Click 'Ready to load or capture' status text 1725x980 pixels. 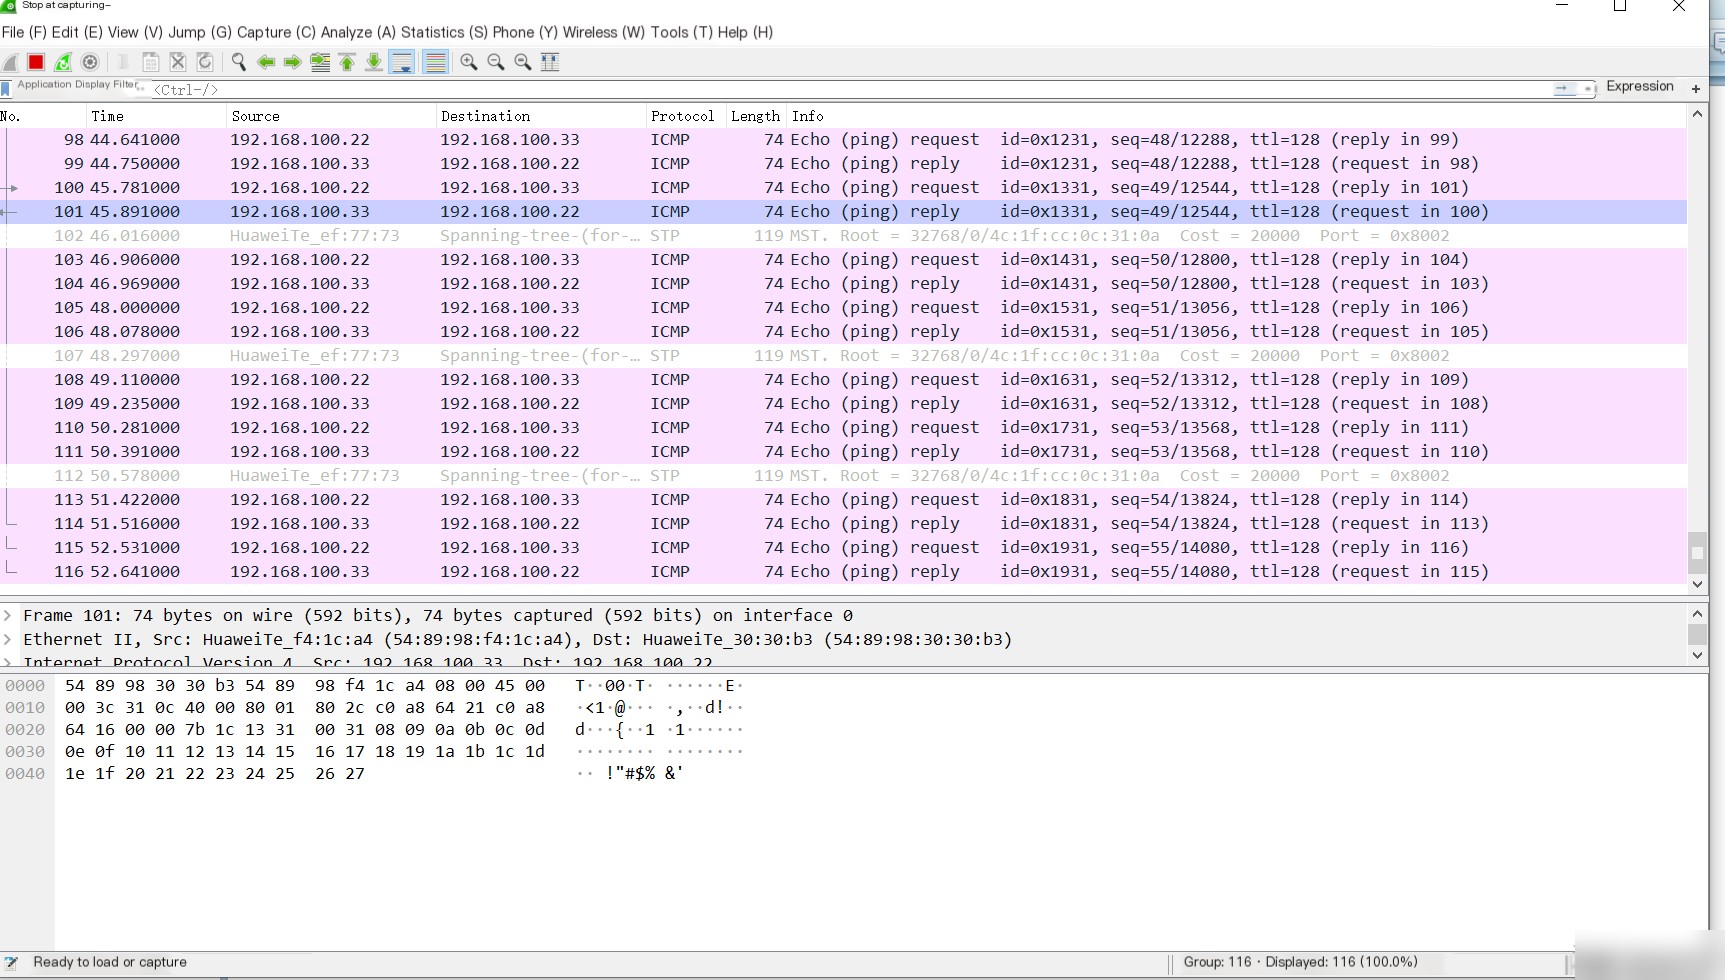pyautogui.click(x=110, y=962)
